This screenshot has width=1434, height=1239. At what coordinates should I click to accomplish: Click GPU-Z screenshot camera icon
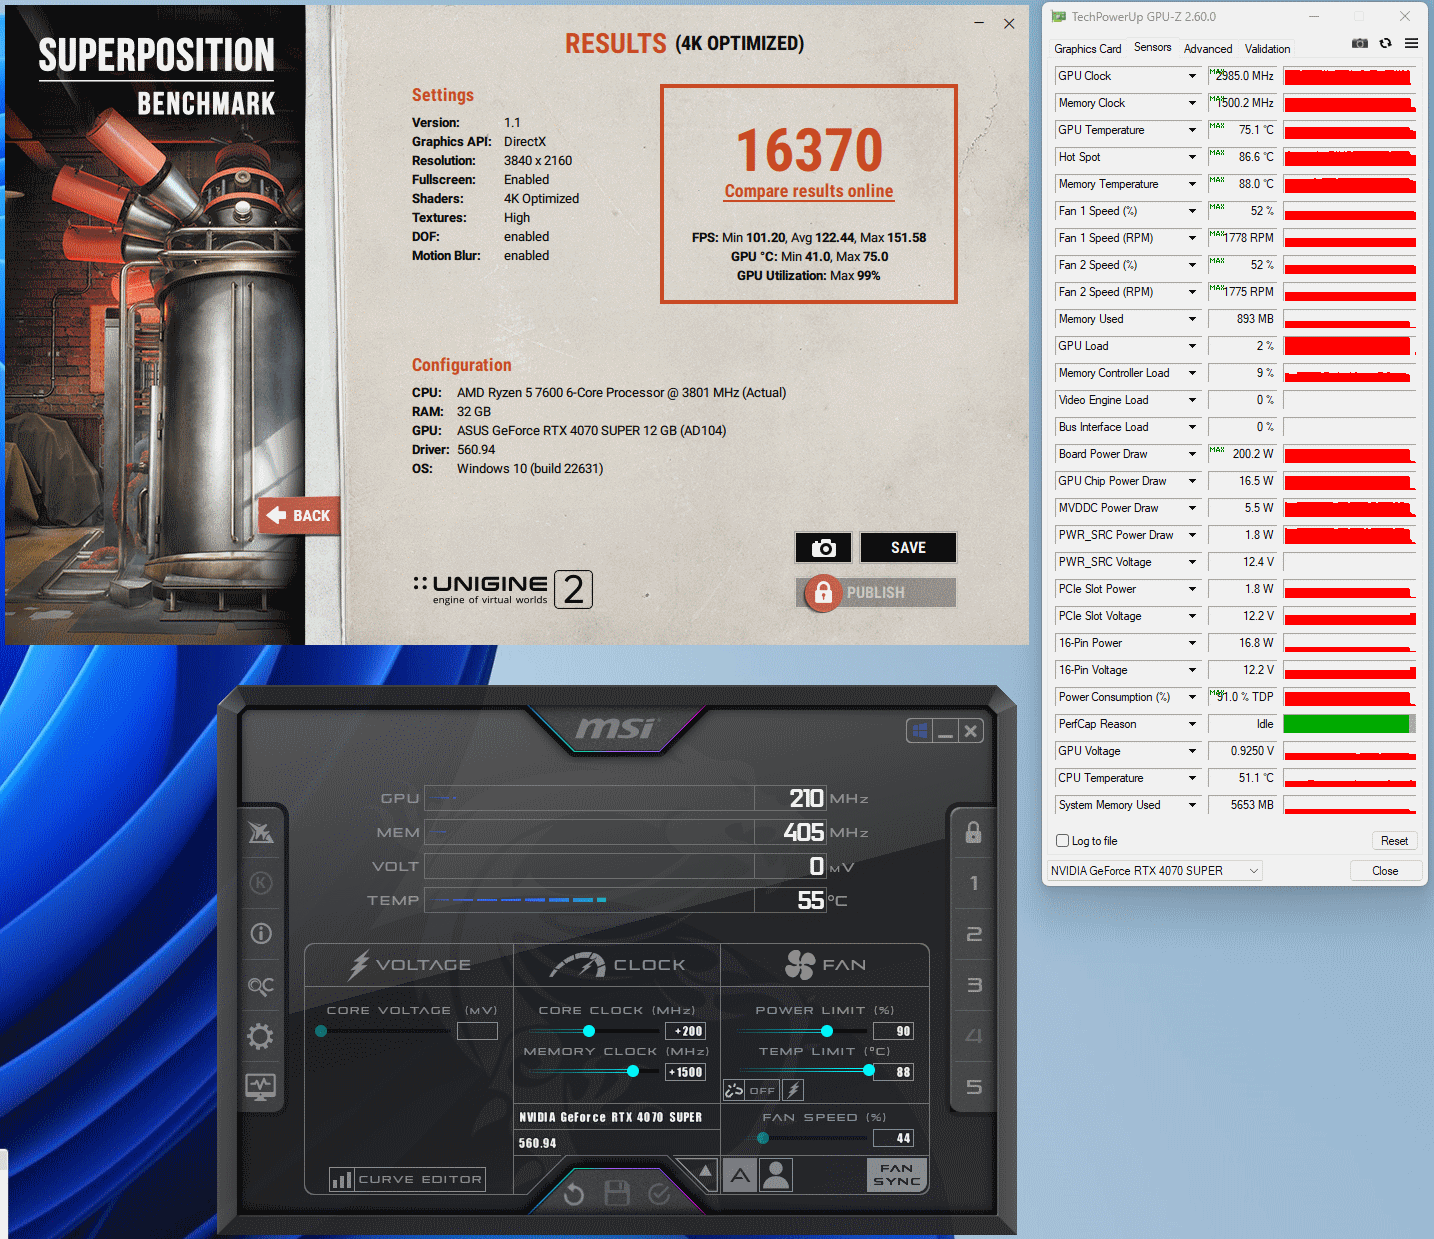pyautogui.click(x=1360, y=44)
